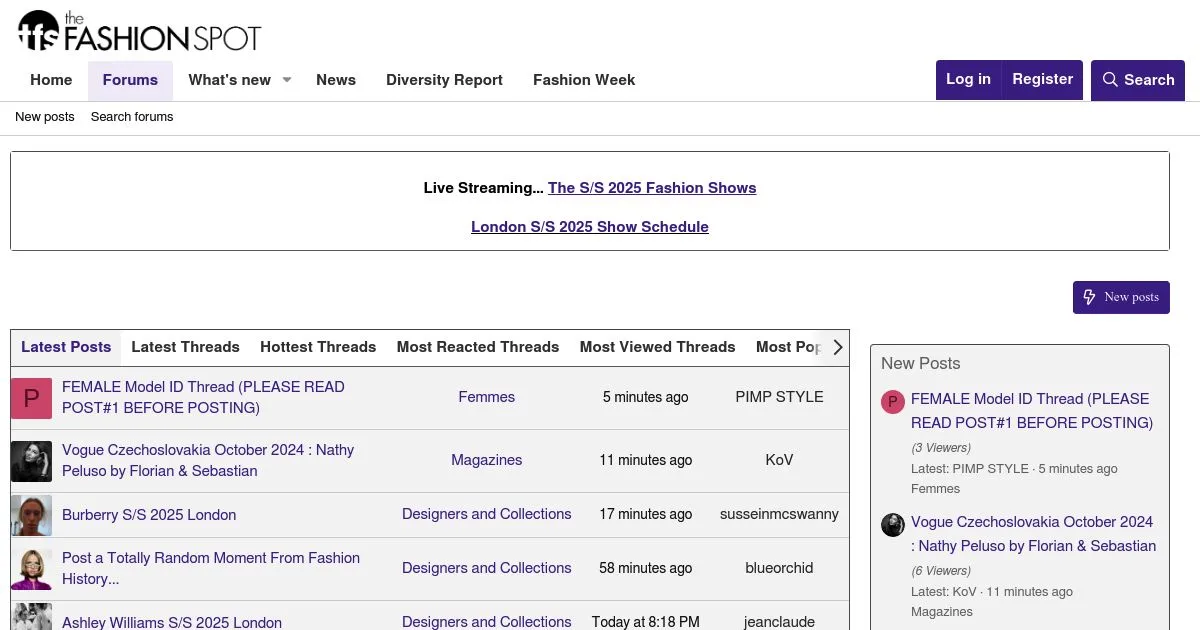The width and height of the screenshot is (1200, 630).
Task: Open Ashley Williams S/S 2025 London thread
Action: [x=172, y=622]
